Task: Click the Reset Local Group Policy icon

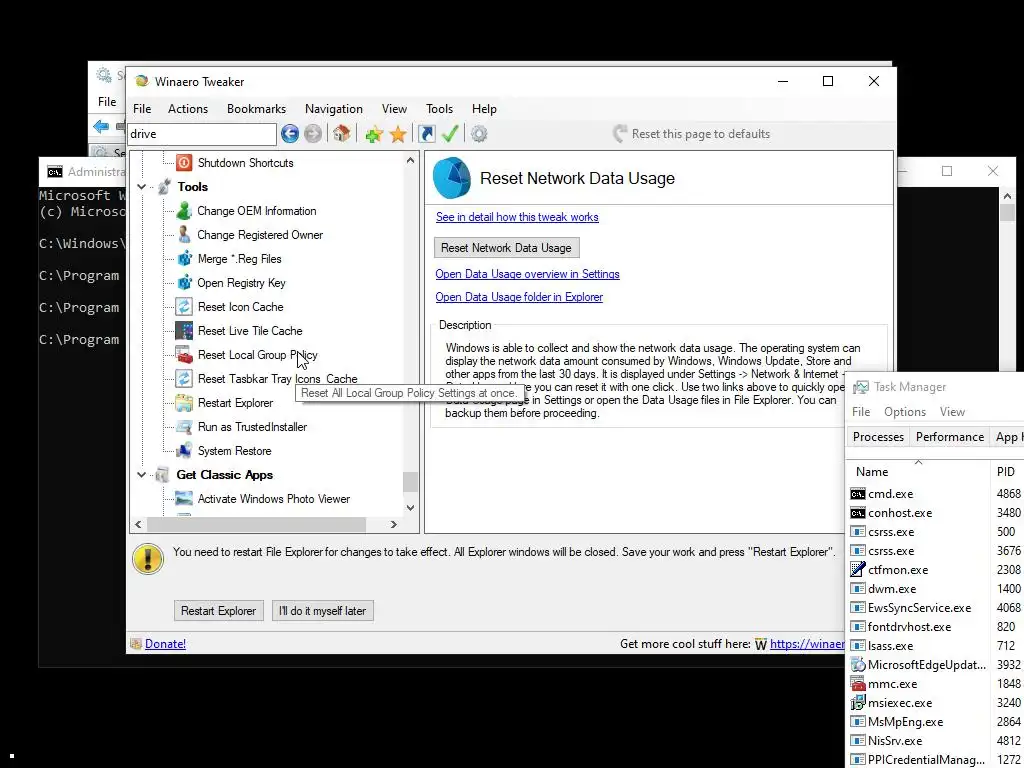Action: coord(184,355)
